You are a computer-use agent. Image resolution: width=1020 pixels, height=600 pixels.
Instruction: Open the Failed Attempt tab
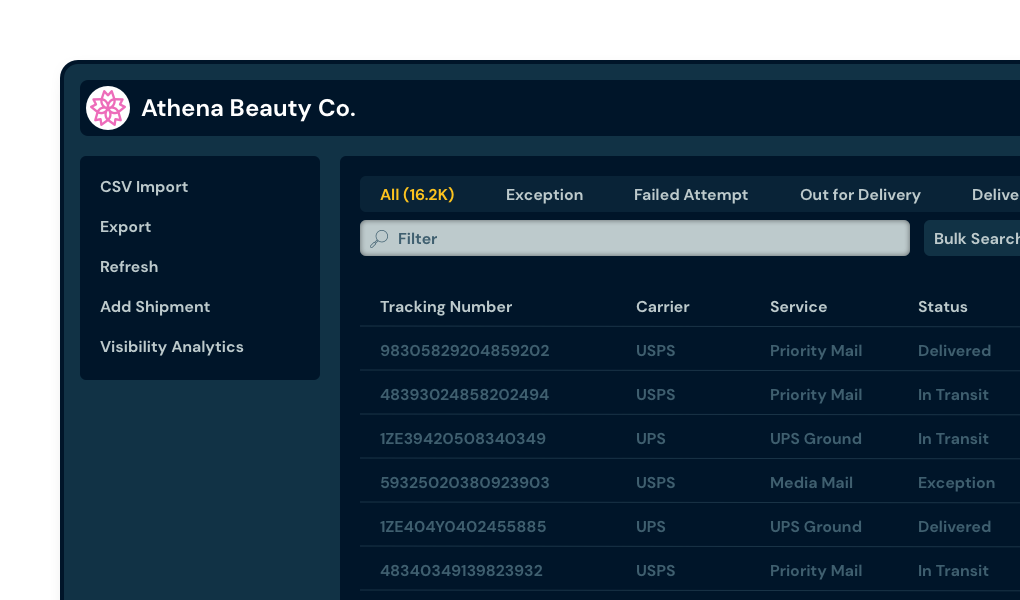pyautogui.click(x=690, y=194)
